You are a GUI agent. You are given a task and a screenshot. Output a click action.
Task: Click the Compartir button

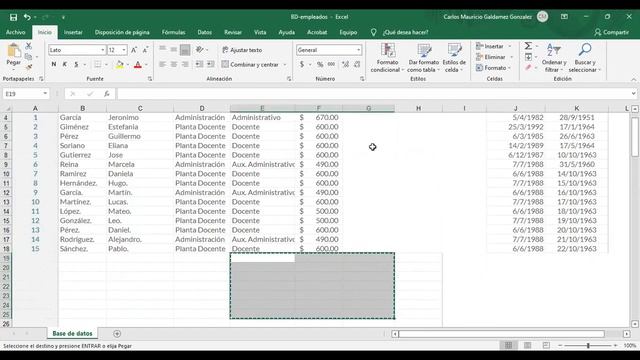pyautogui.click(x=611, y=32)
